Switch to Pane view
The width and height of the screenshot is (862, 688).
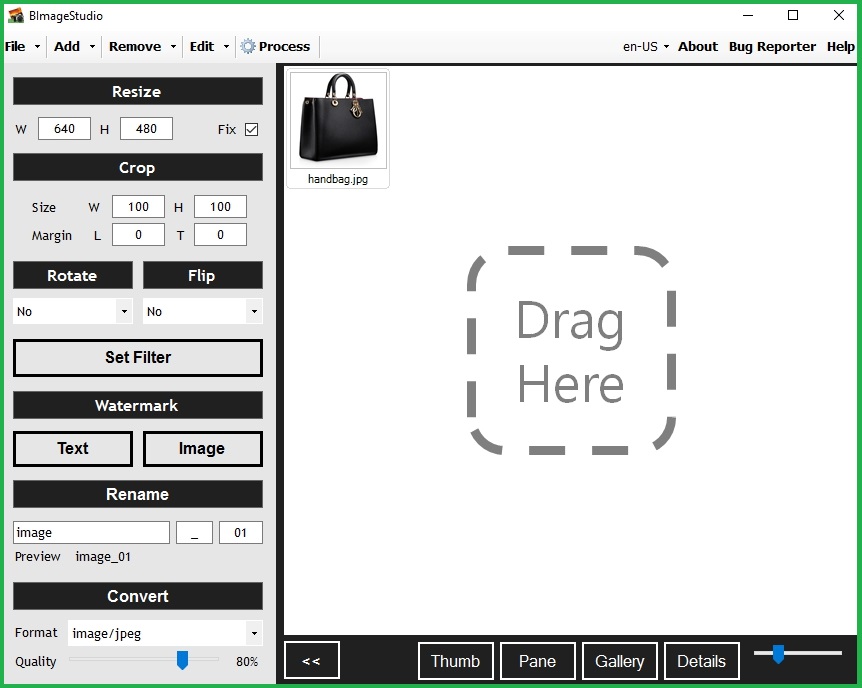(537, 661)
